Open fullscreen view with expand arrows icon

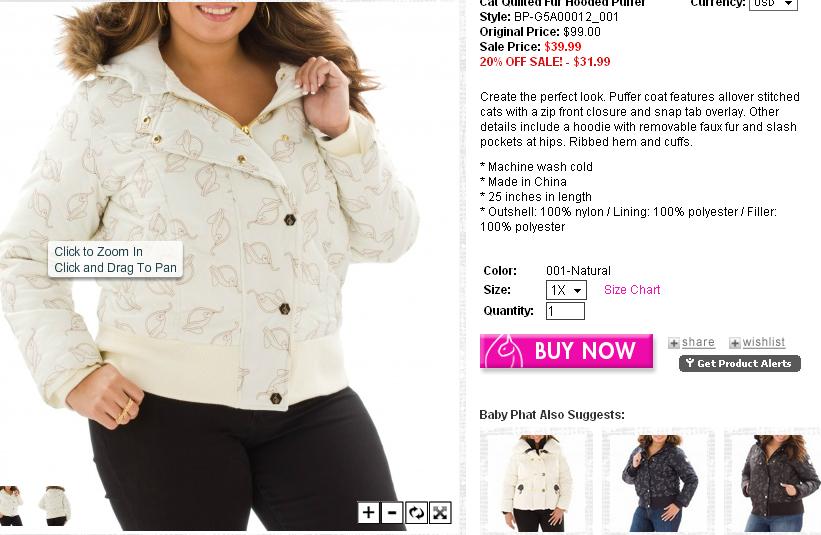(440, 512)
